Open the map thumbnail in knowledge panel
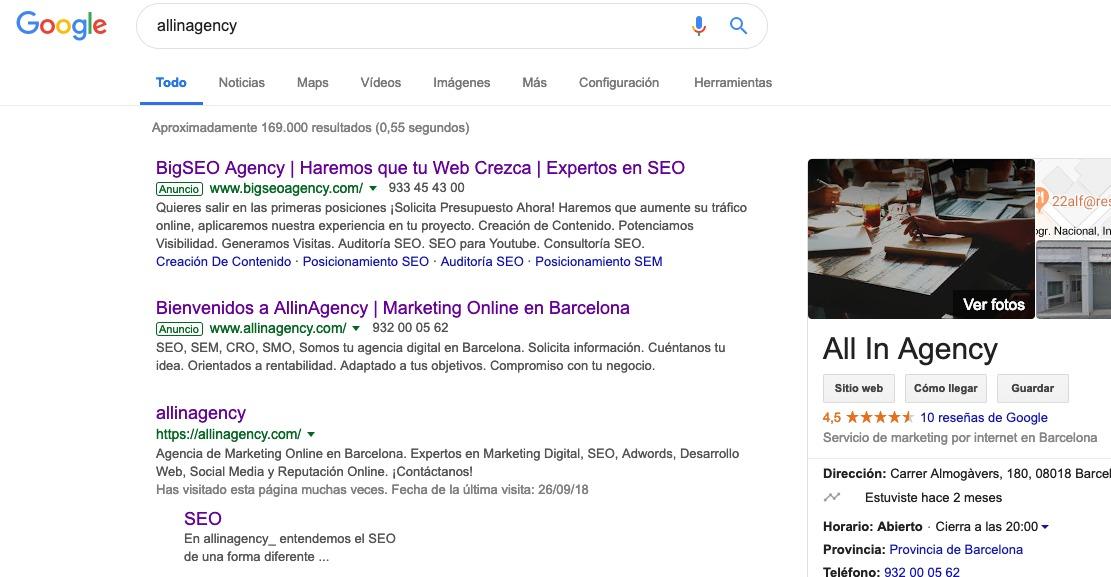The width and height of the screenshot is (1111, 577). 1073,198
